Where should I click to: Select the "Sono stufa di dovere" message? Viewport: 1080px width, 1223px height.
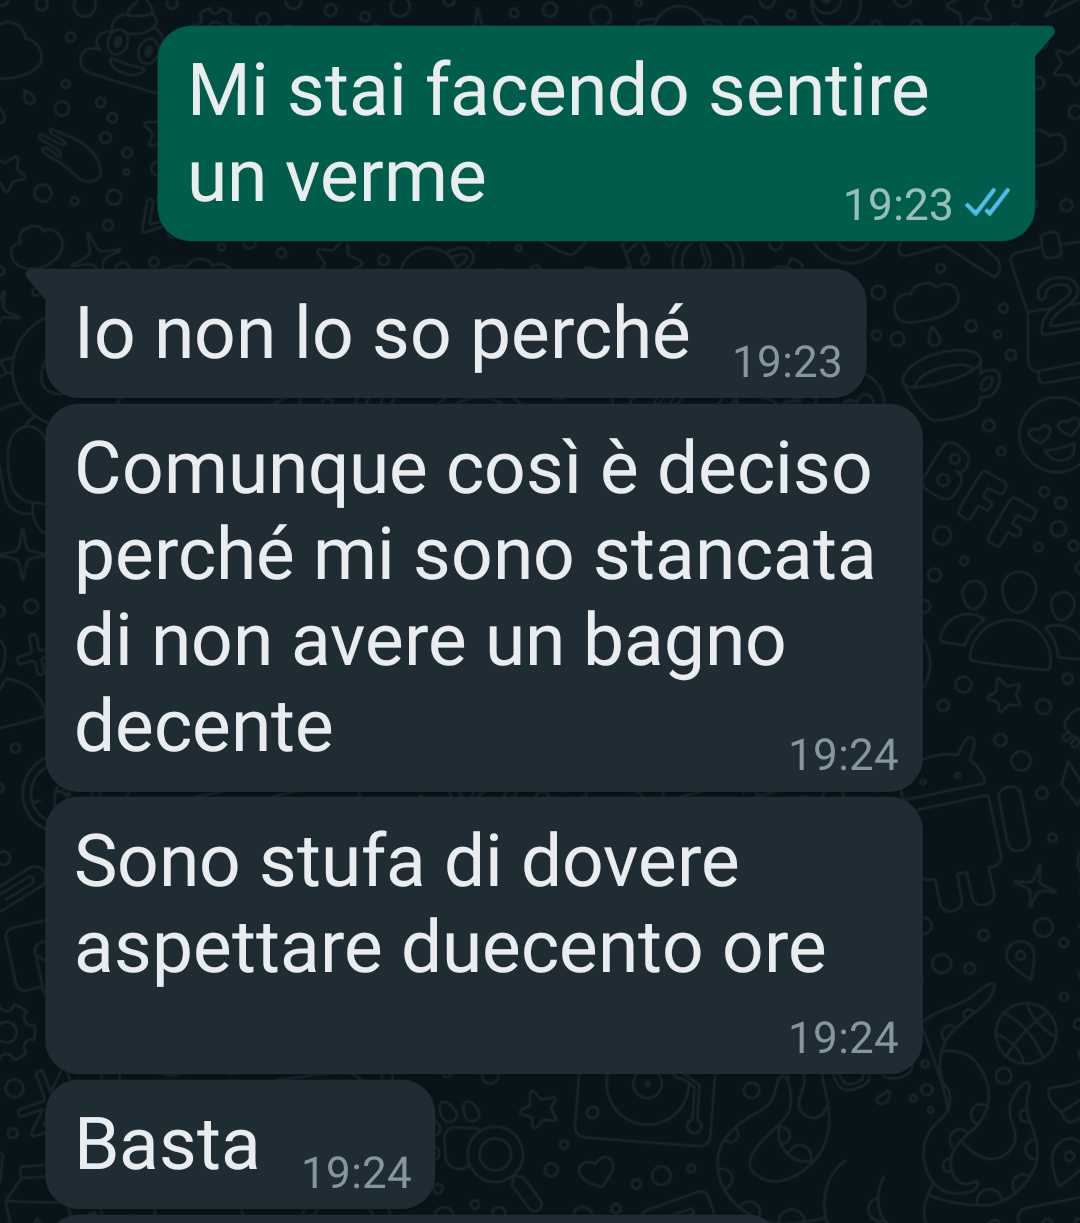point(484,935)
